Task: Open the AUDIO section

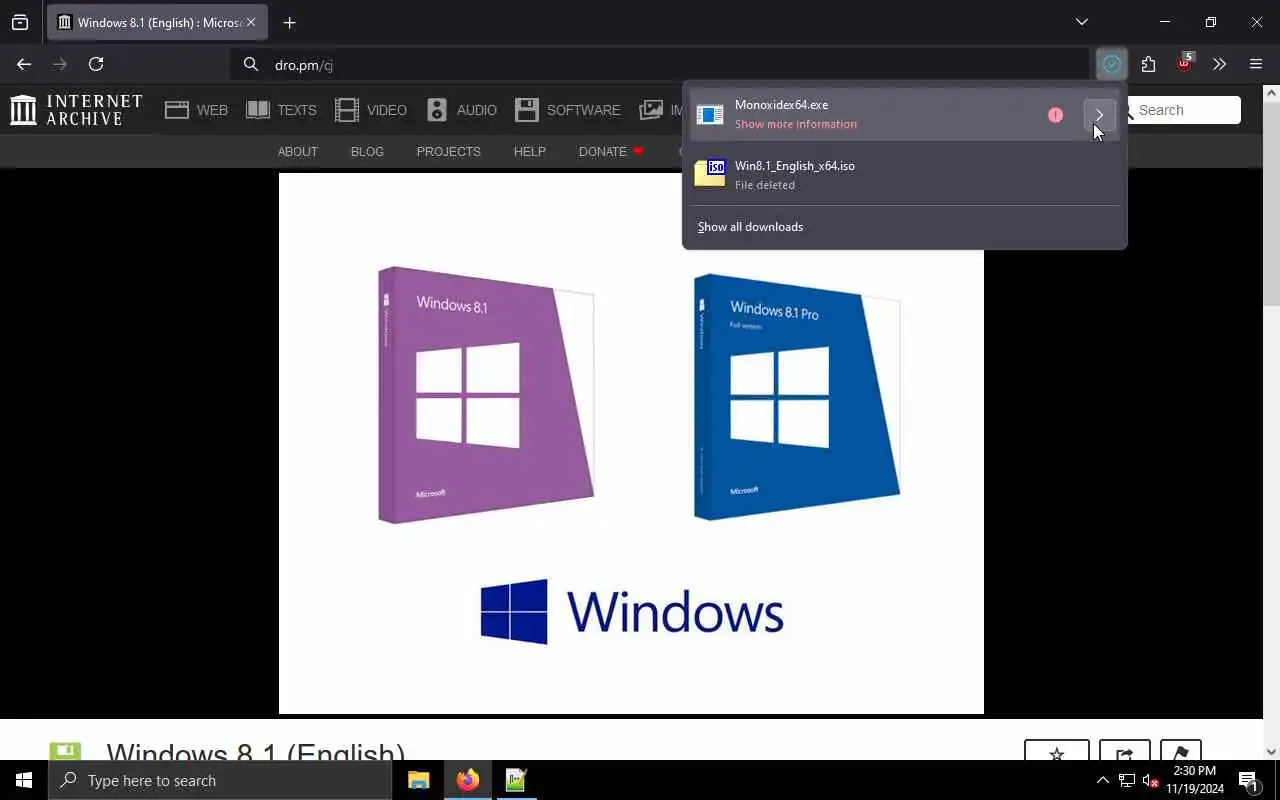Action: click(461, 110)
